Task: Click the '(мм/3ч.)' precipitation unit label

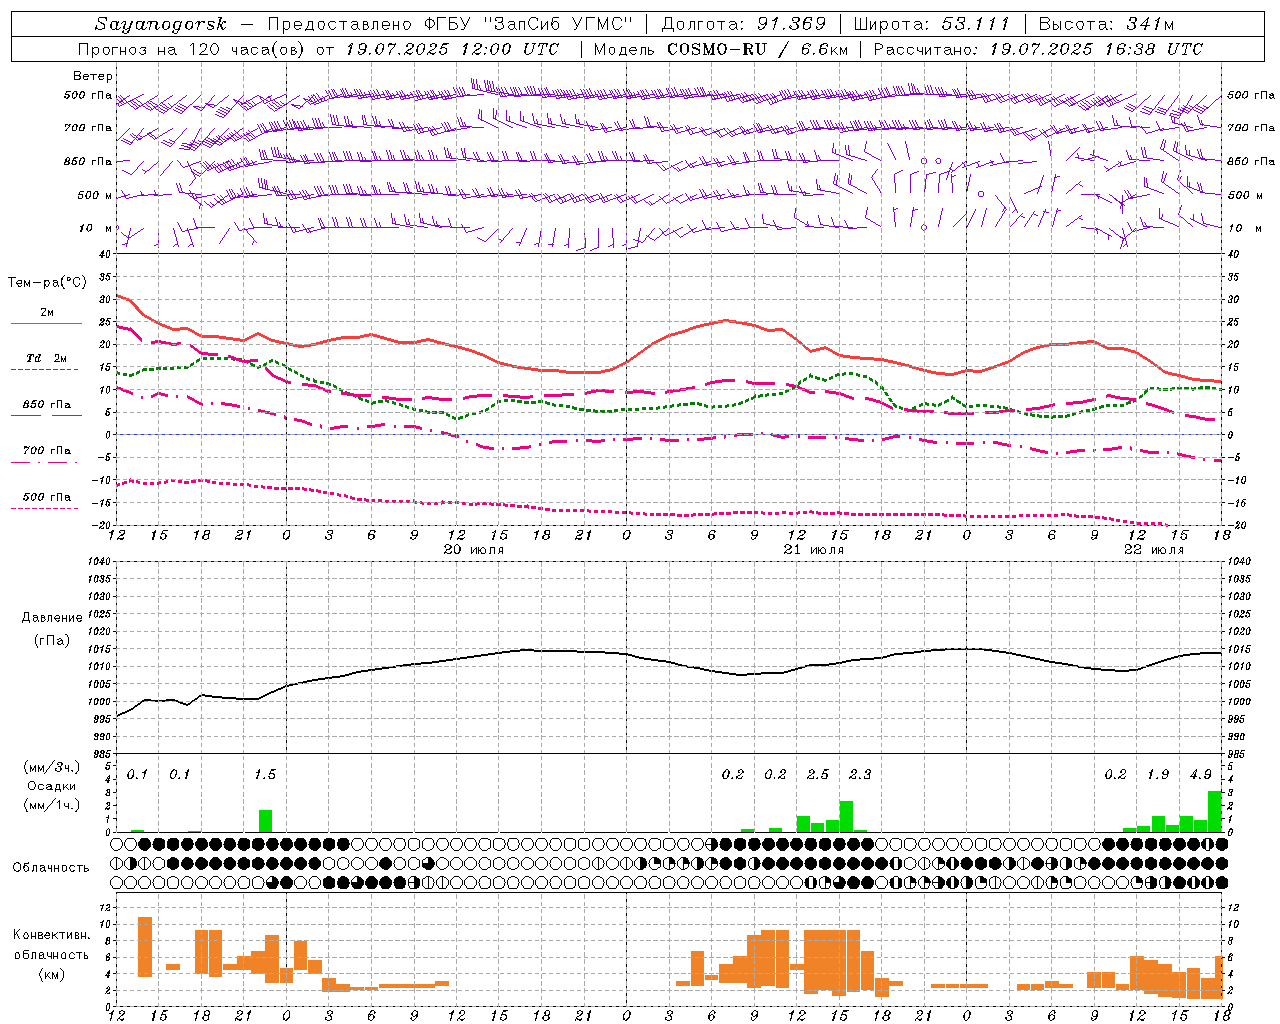Action: click(54, 767)
